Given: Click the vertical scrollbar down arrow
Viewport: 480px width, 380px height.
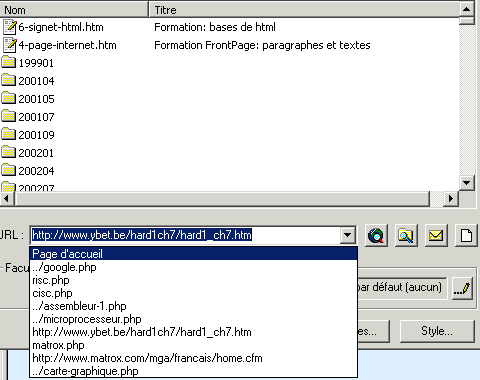Looking at the screenshot, I should [x=466, y=182].
